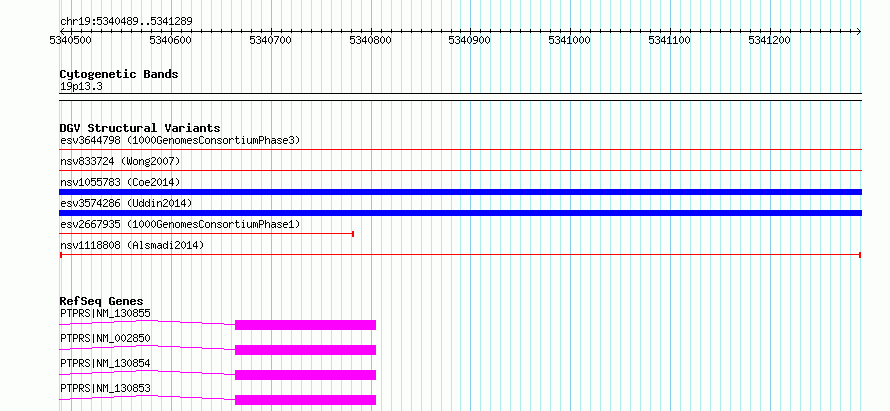Image resolution: width=890 pixels, height=411 pixels.
Task: Open variant esv2667935 (1000GenomesConsortiumPhase1) label
Action: [180, 224]
